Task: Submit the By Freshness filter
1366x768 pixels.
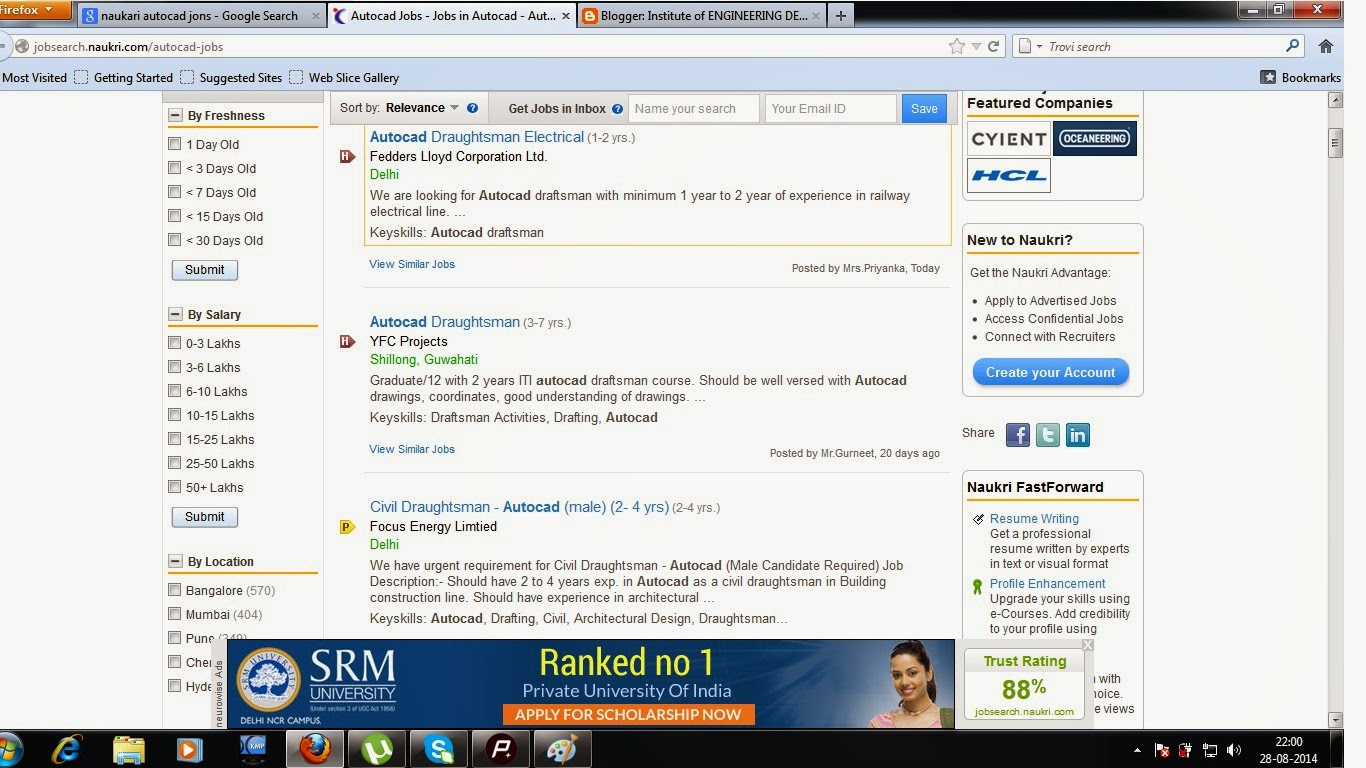Action: point(204,270)
